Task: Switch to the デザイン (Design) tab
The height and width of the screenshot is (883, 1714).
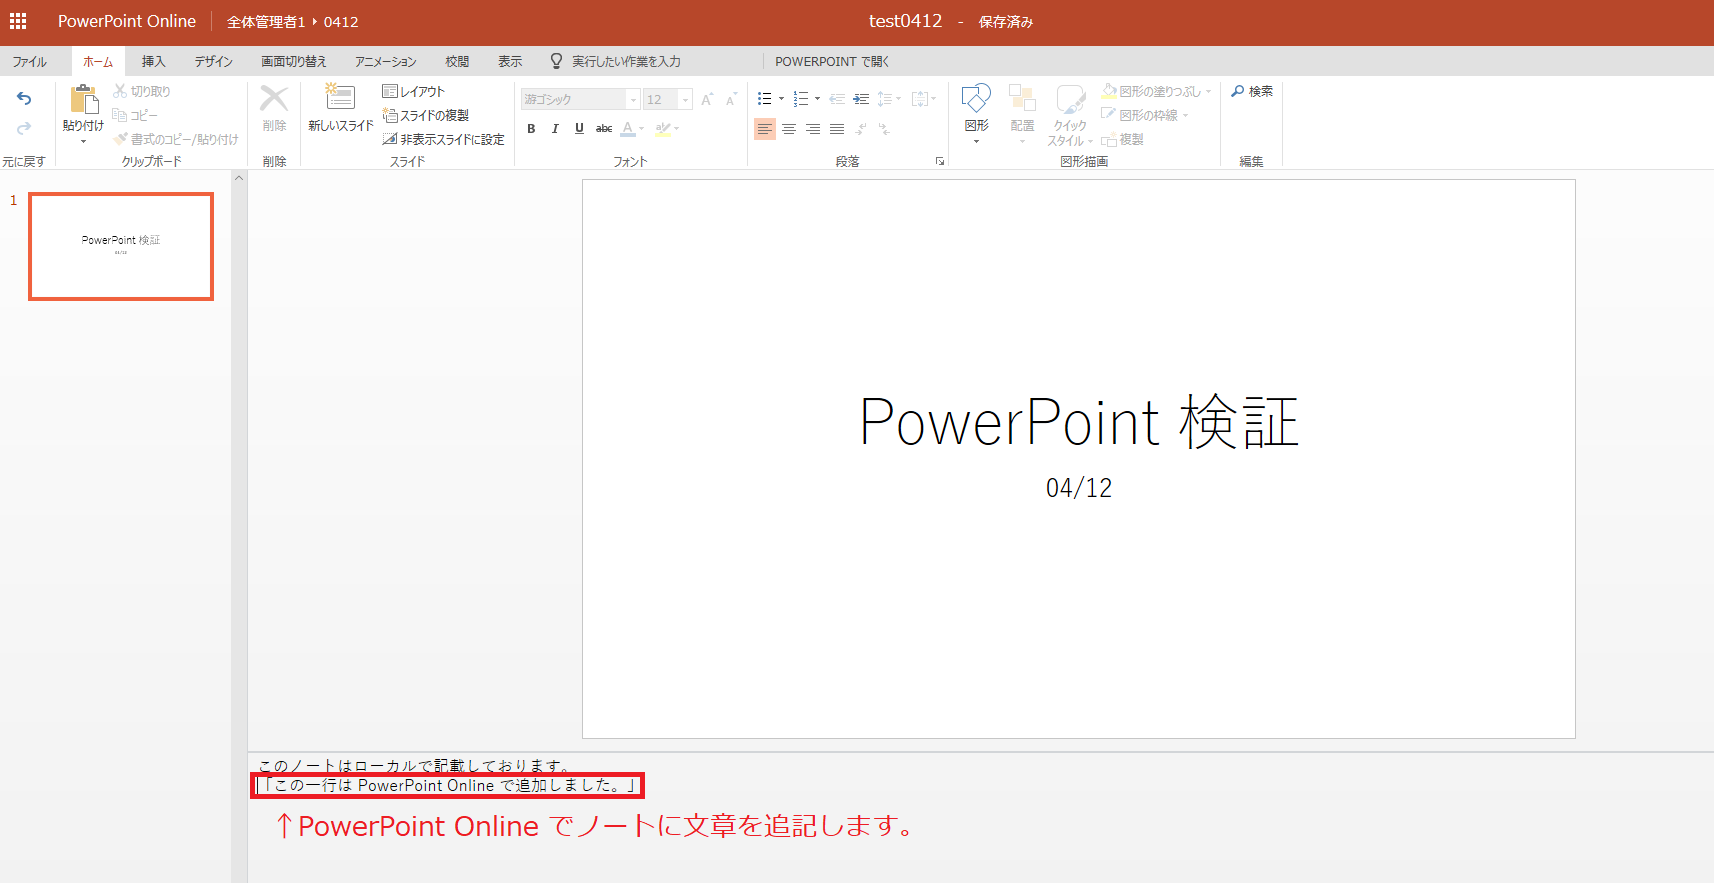Action: (x=213, y=61)
